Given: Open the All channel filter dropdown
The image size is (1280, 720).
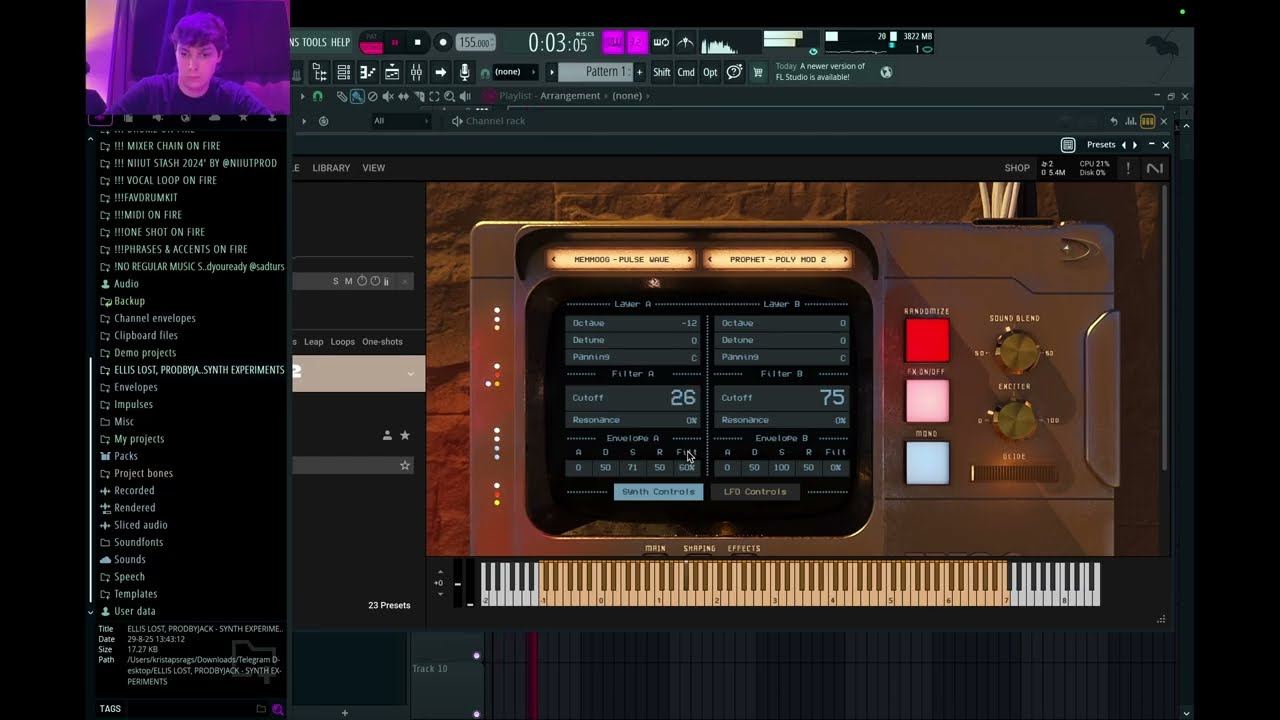Looking at the screenshot, I should coord(400,121).
